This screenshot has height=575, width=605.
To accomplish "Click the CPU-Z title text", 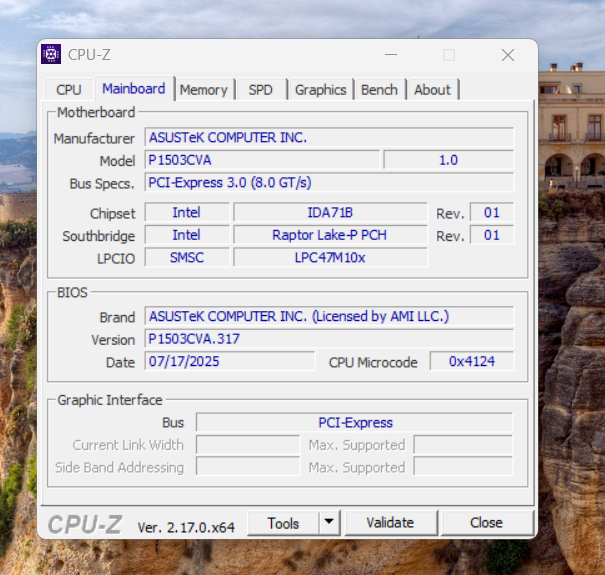I will coord(89,55).
